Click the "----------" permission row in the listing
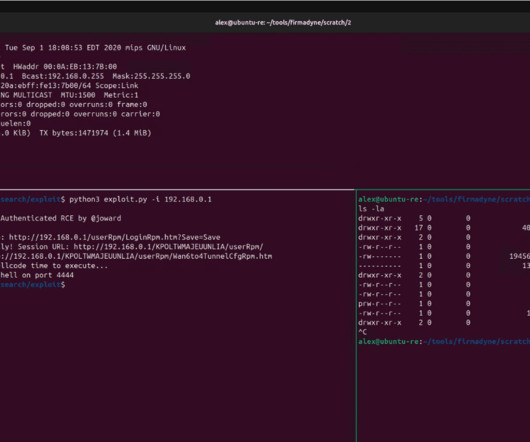 [x=444, y=266]
